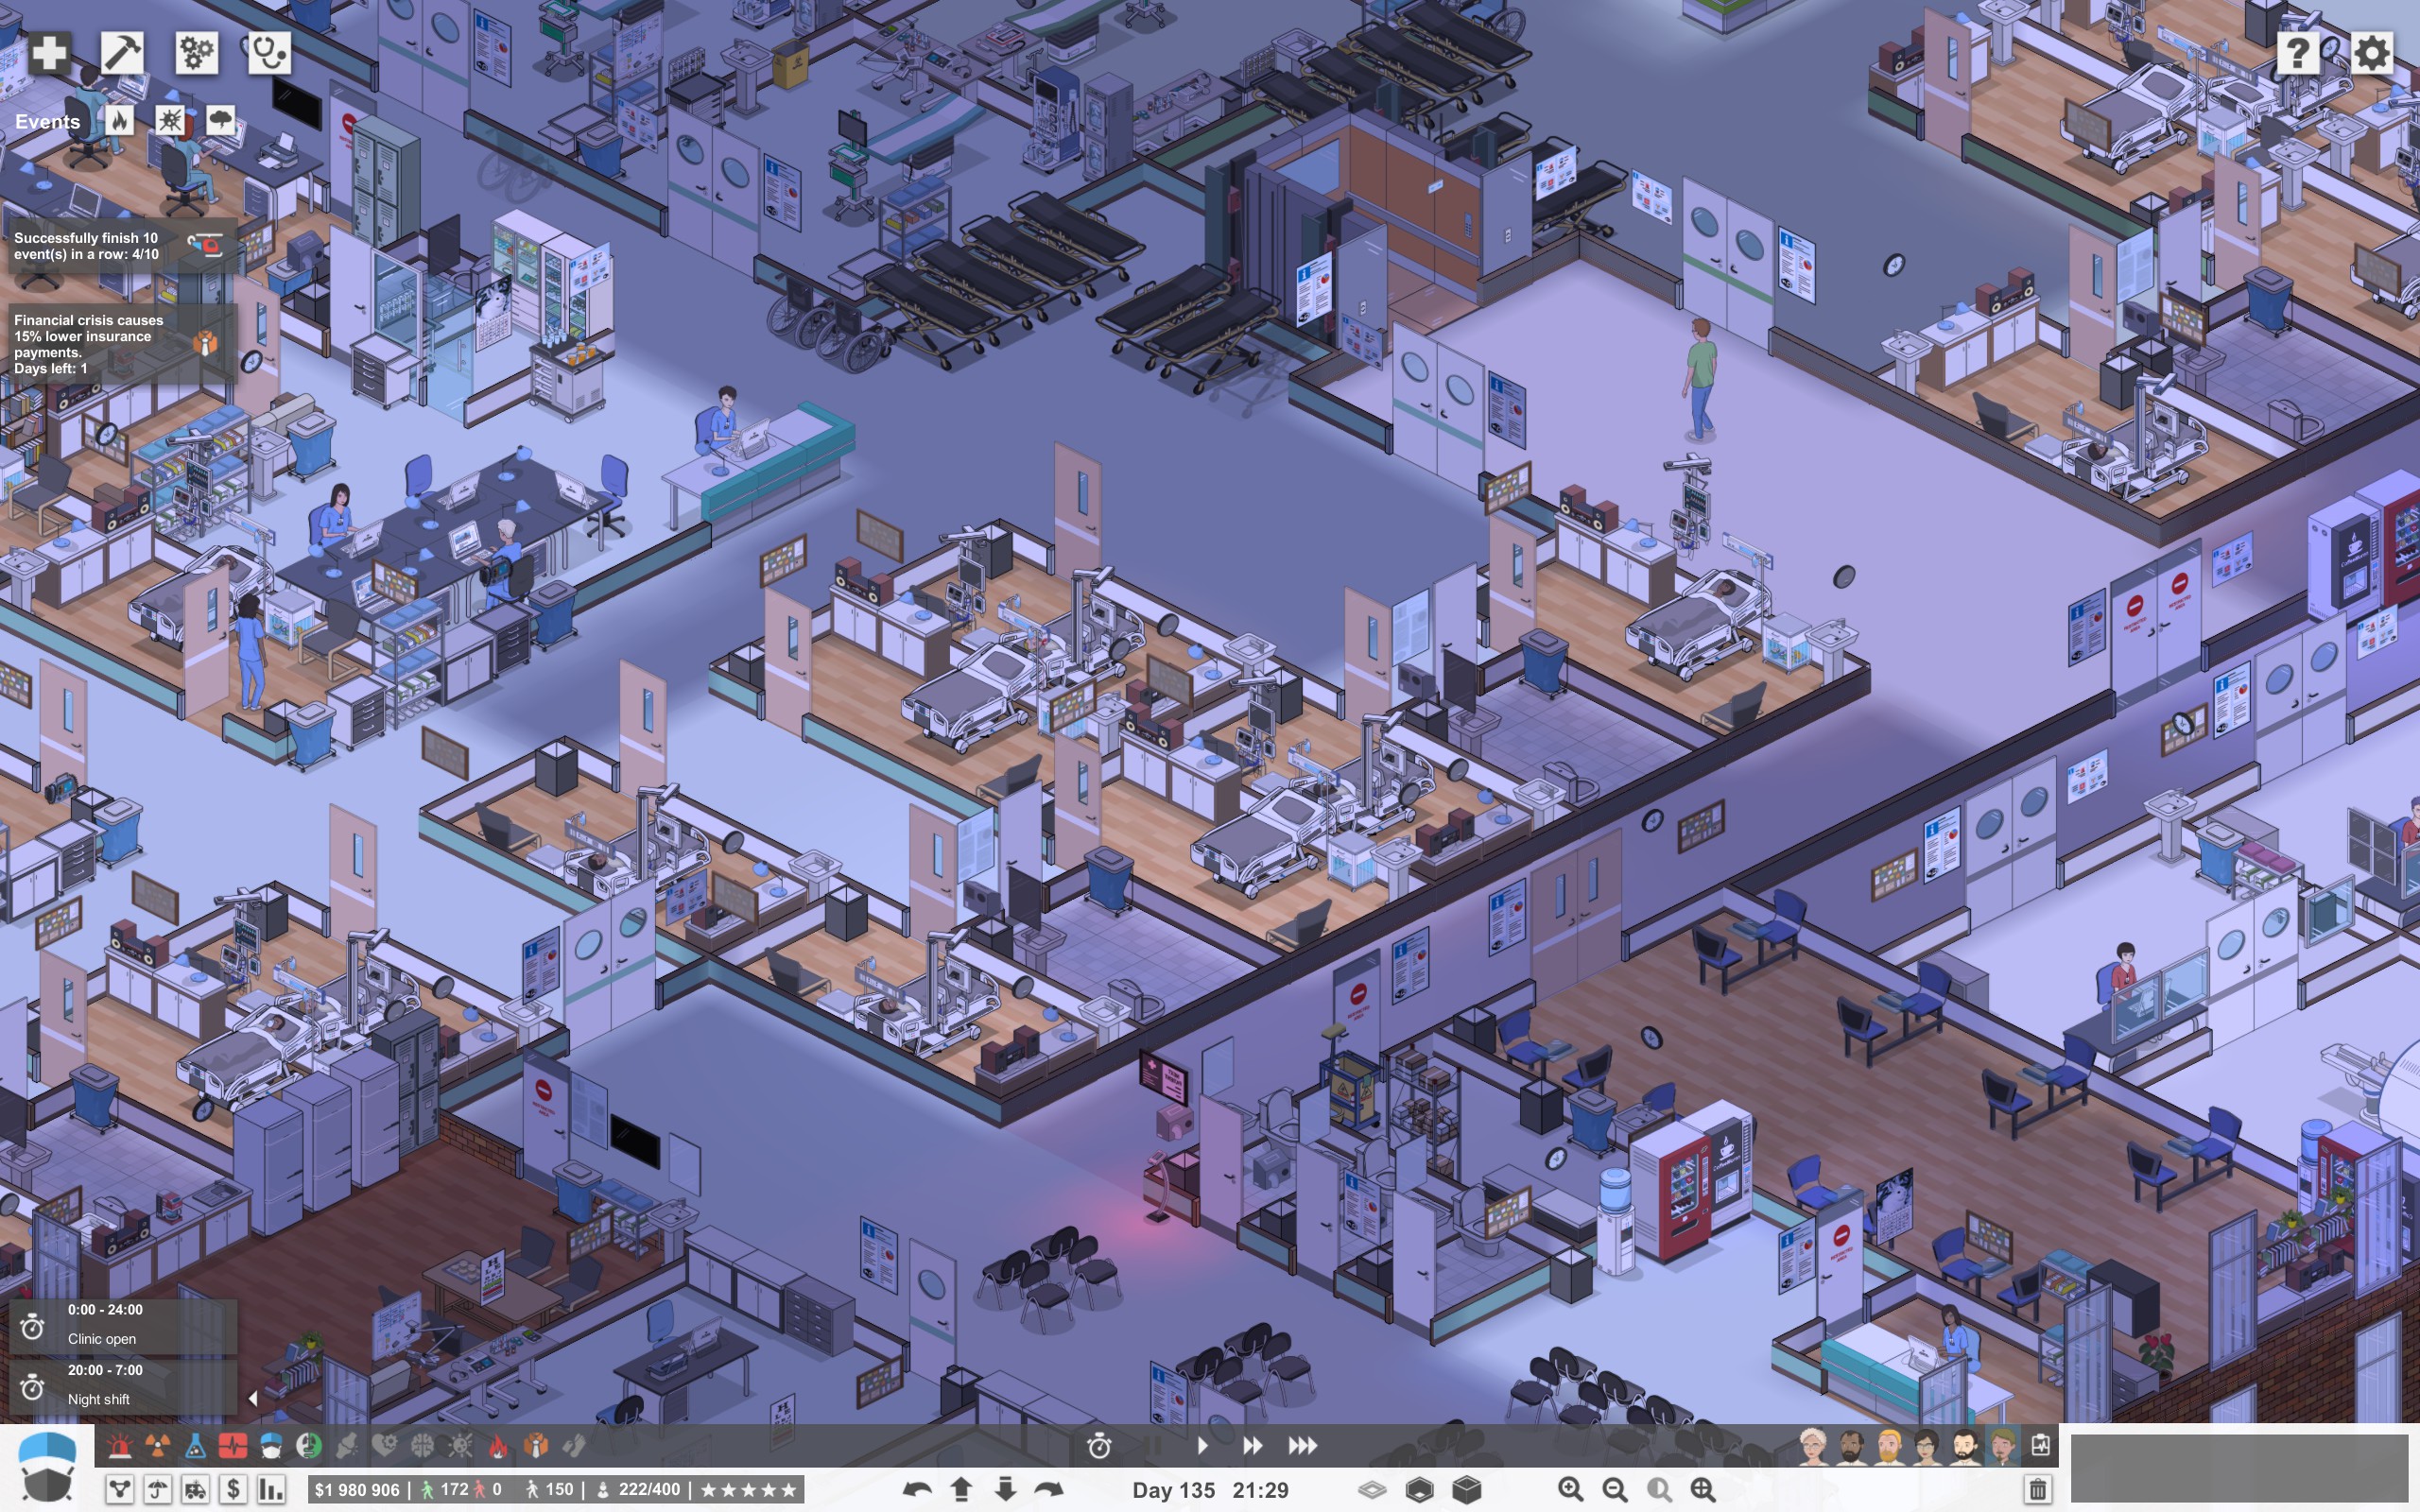Open the help question mark
The width and height of the screenshot is (2420, 1512).
tap(2298, 52)
